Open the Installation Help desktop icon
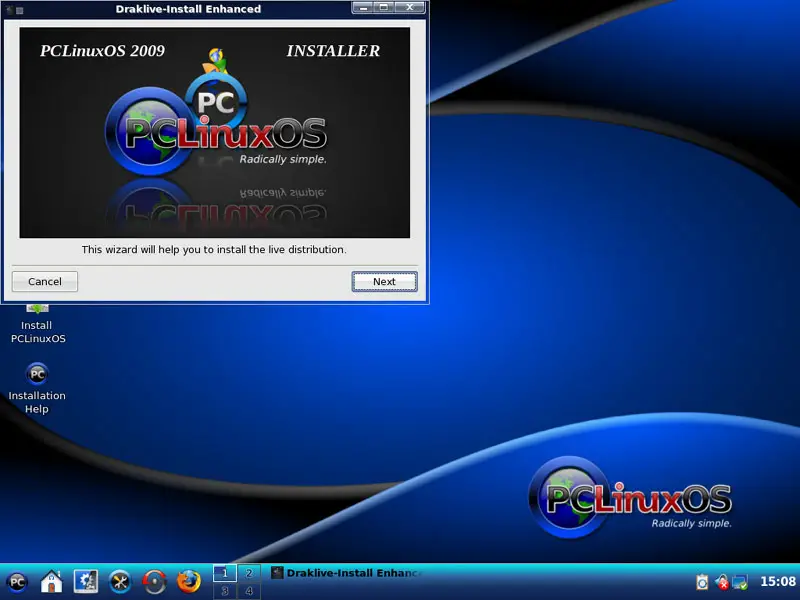The image size is (800, 600). point(37,388)
